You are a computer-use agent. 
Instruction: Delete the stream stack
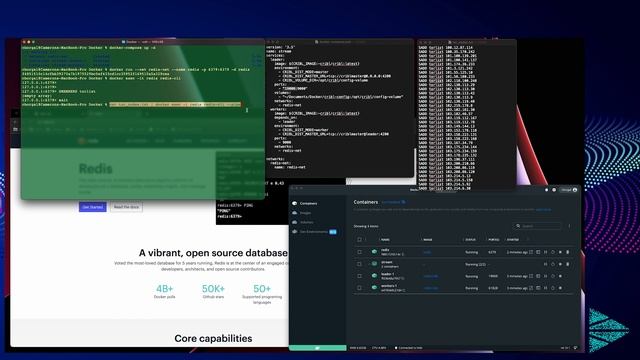coord(567,264)
